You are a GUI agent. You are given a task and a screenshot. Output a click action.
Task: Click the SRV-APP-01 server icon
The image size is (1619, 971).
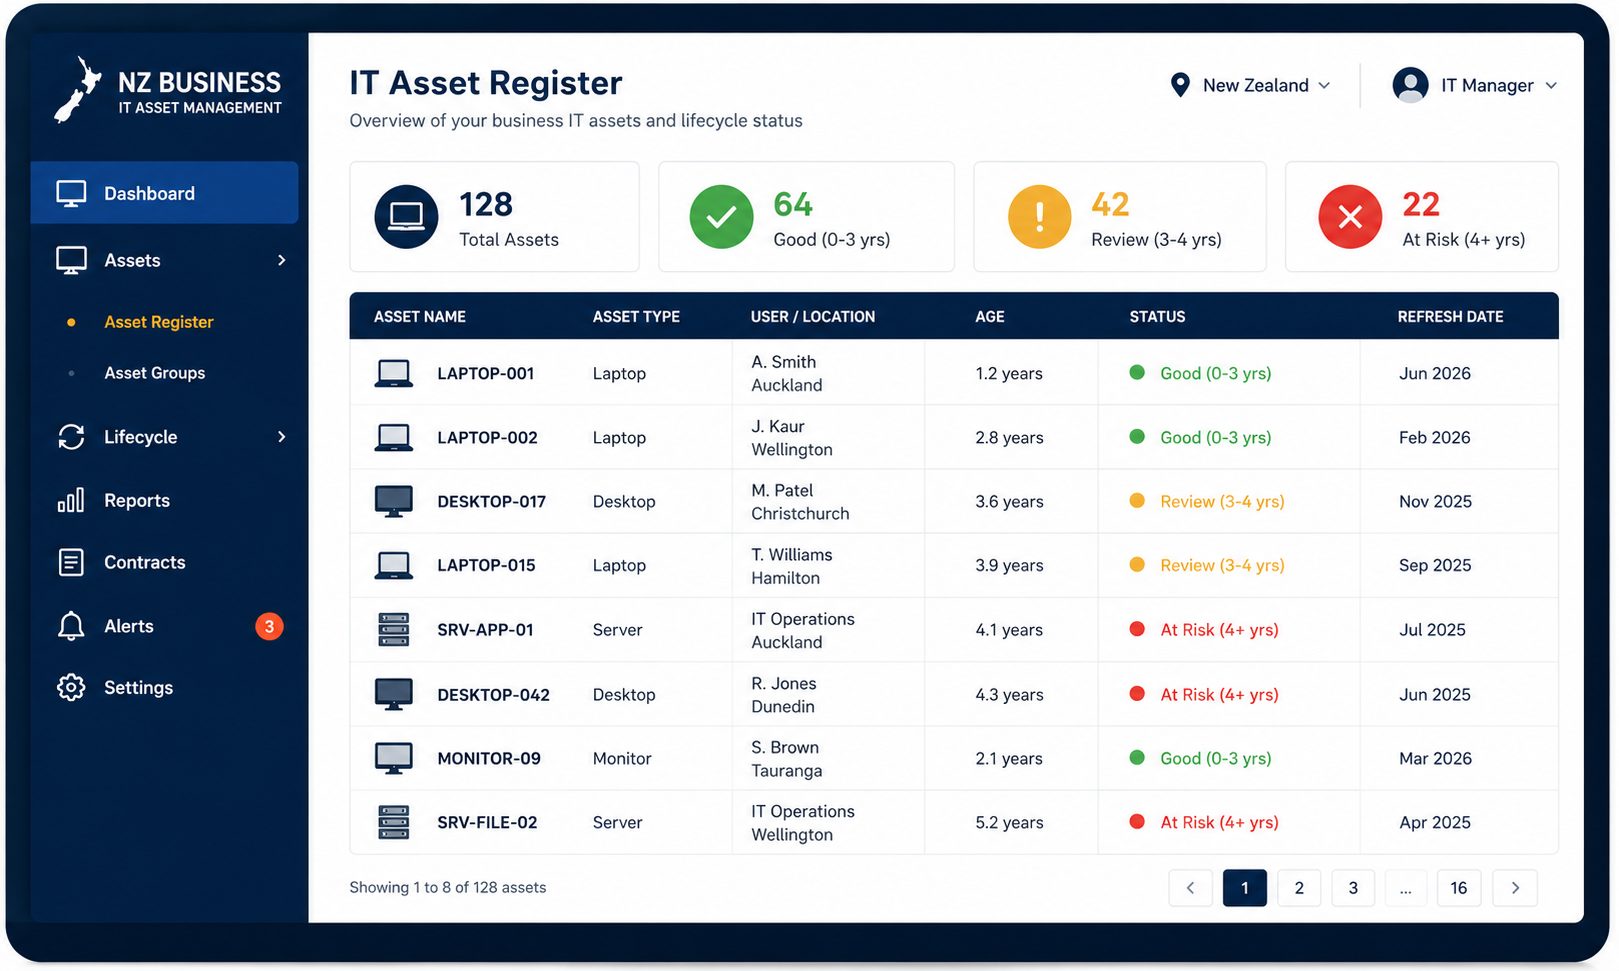click(x=394, y=629)
